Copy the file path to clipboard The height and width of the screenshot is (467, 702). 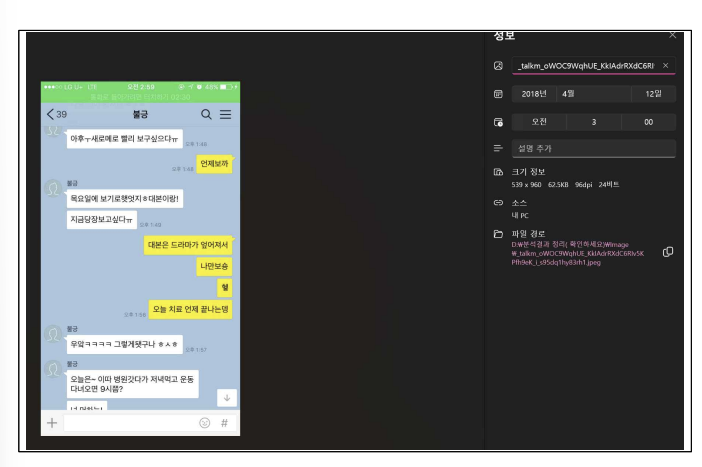pos(668,252)
